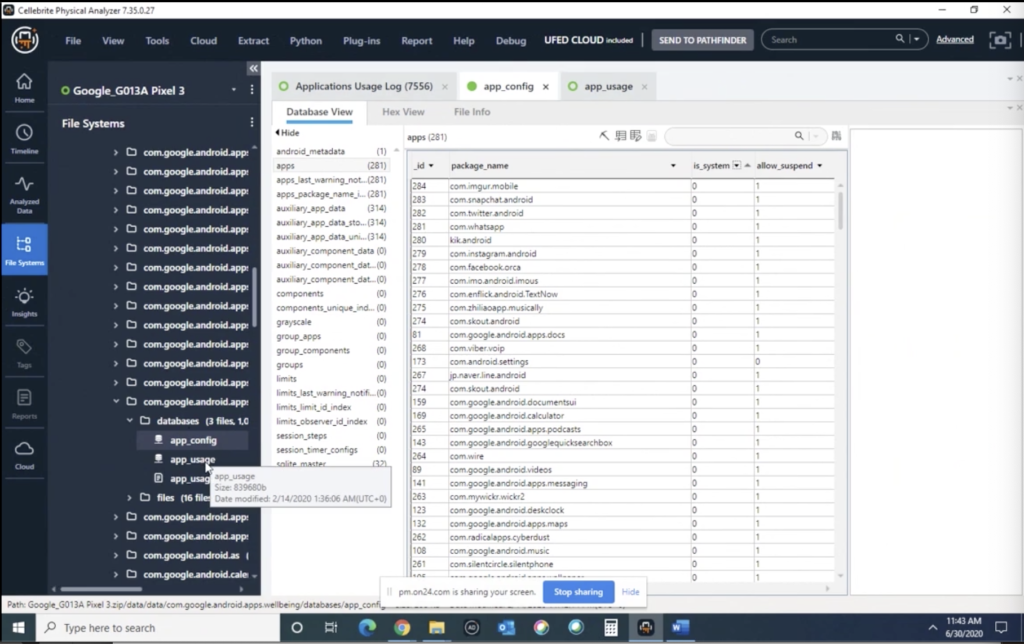Open the Tools menu
Image resolution: width=1024 pixels, height=644 pixels.
157,40
